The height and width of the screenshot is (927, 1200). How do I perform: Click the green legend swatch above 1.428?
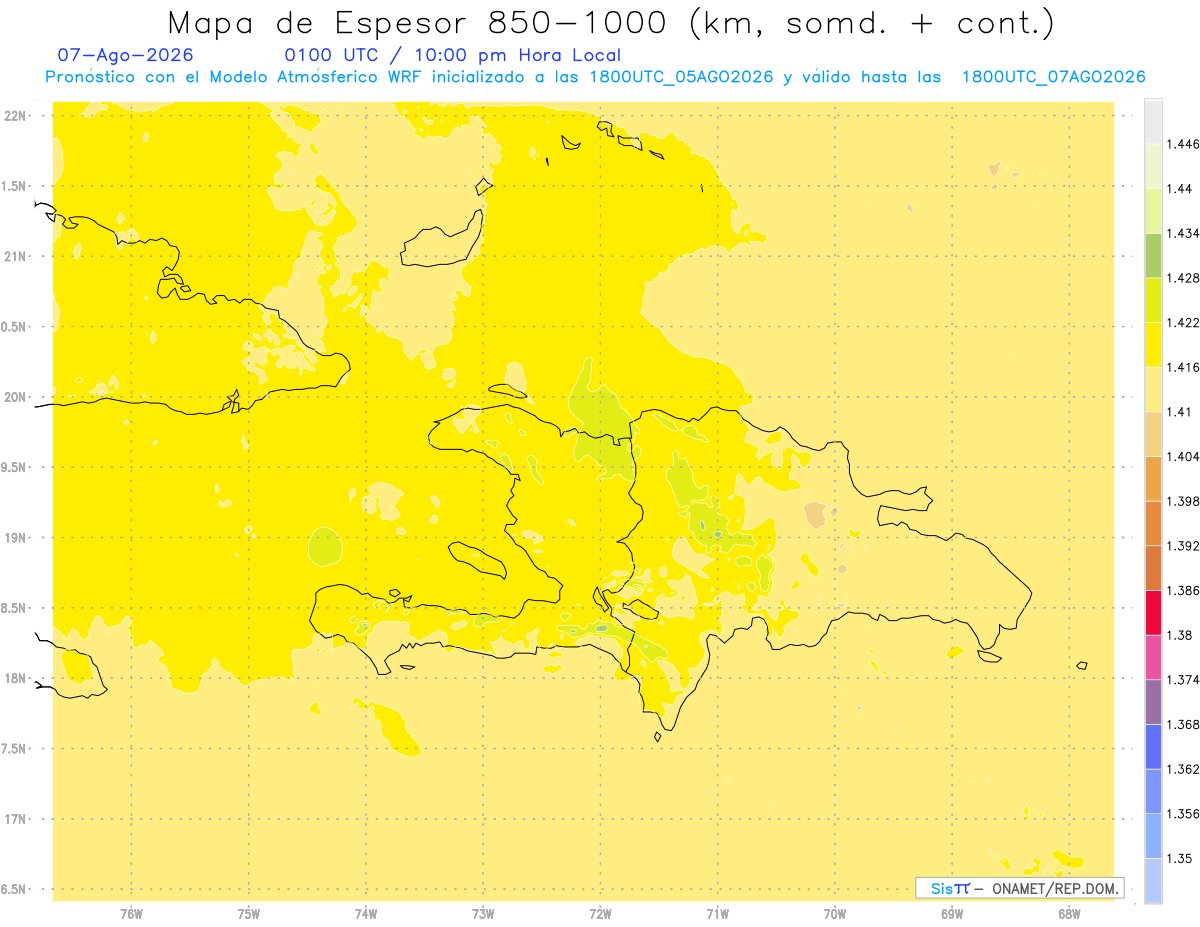(x=1153, y=255)
